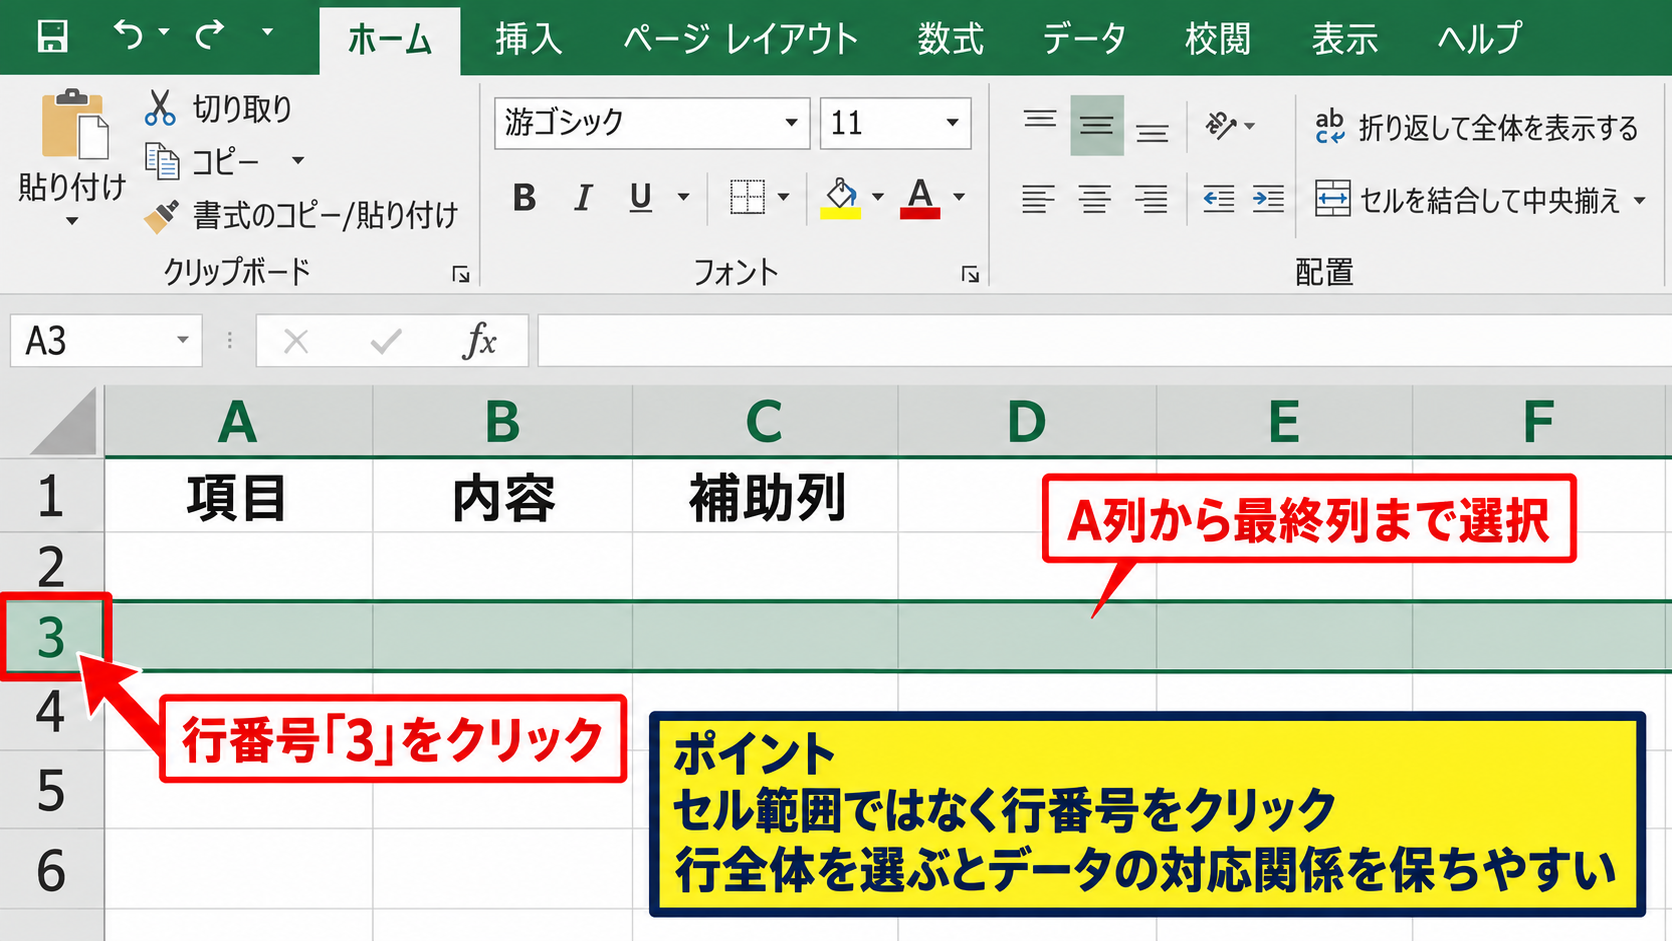Toggle Underline formatting
The image size is (1672, 941).
point(641,198)
